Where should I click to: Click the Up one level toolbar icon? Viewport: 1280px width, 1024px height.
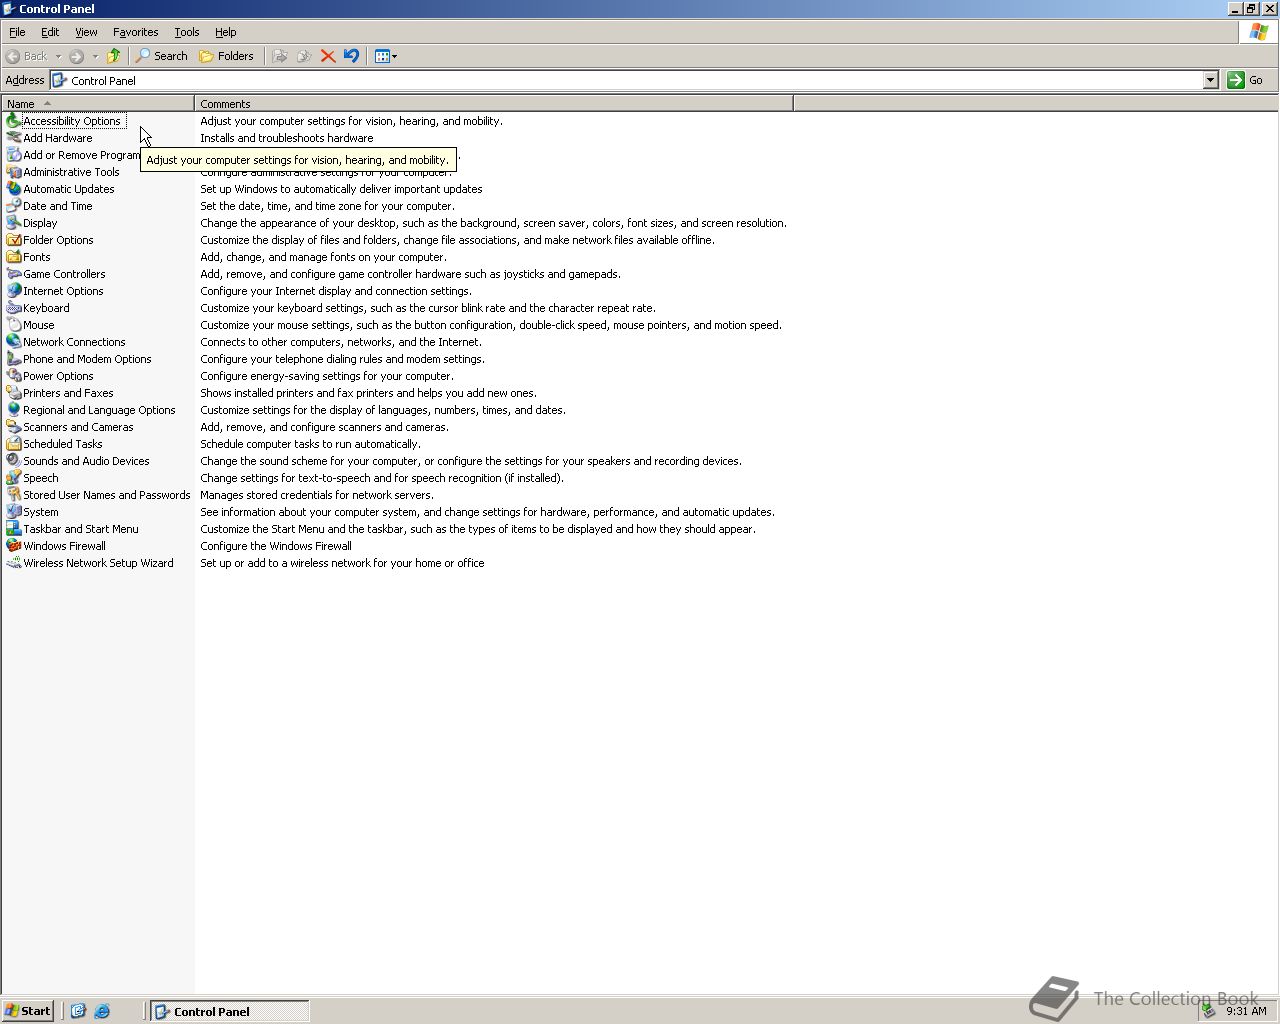point(114,56)
